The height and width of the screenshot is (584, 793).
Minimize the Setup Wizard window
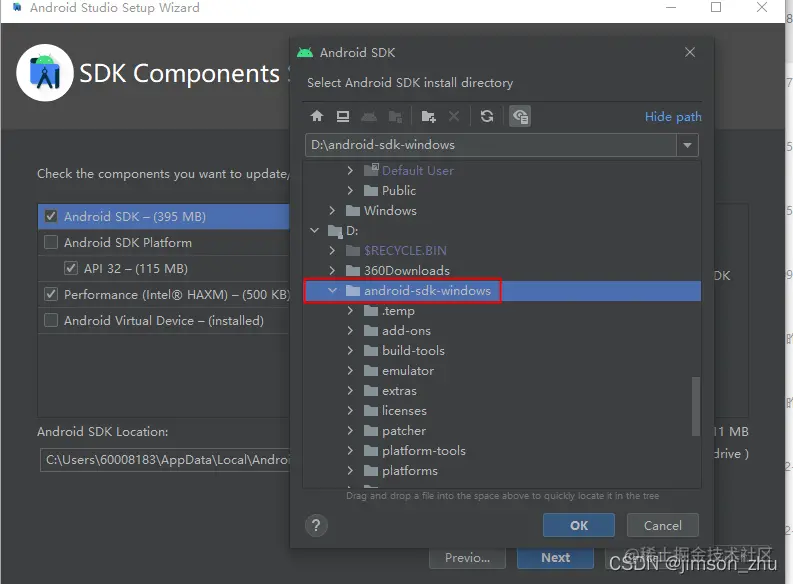point(671,7)
